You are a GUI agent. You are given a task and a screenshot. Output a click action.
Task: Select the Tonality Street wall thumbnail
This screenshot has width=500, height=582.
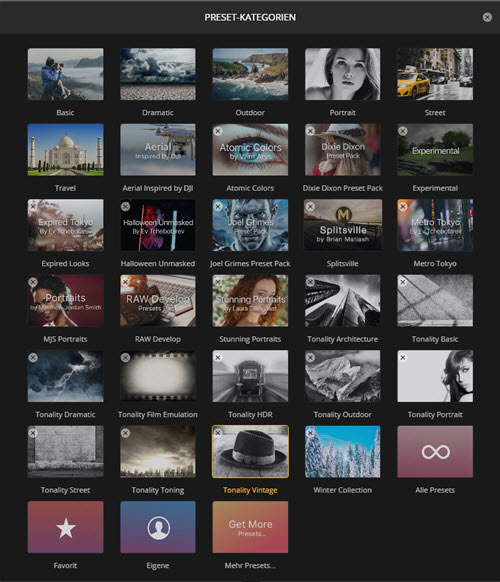(65, 451)
